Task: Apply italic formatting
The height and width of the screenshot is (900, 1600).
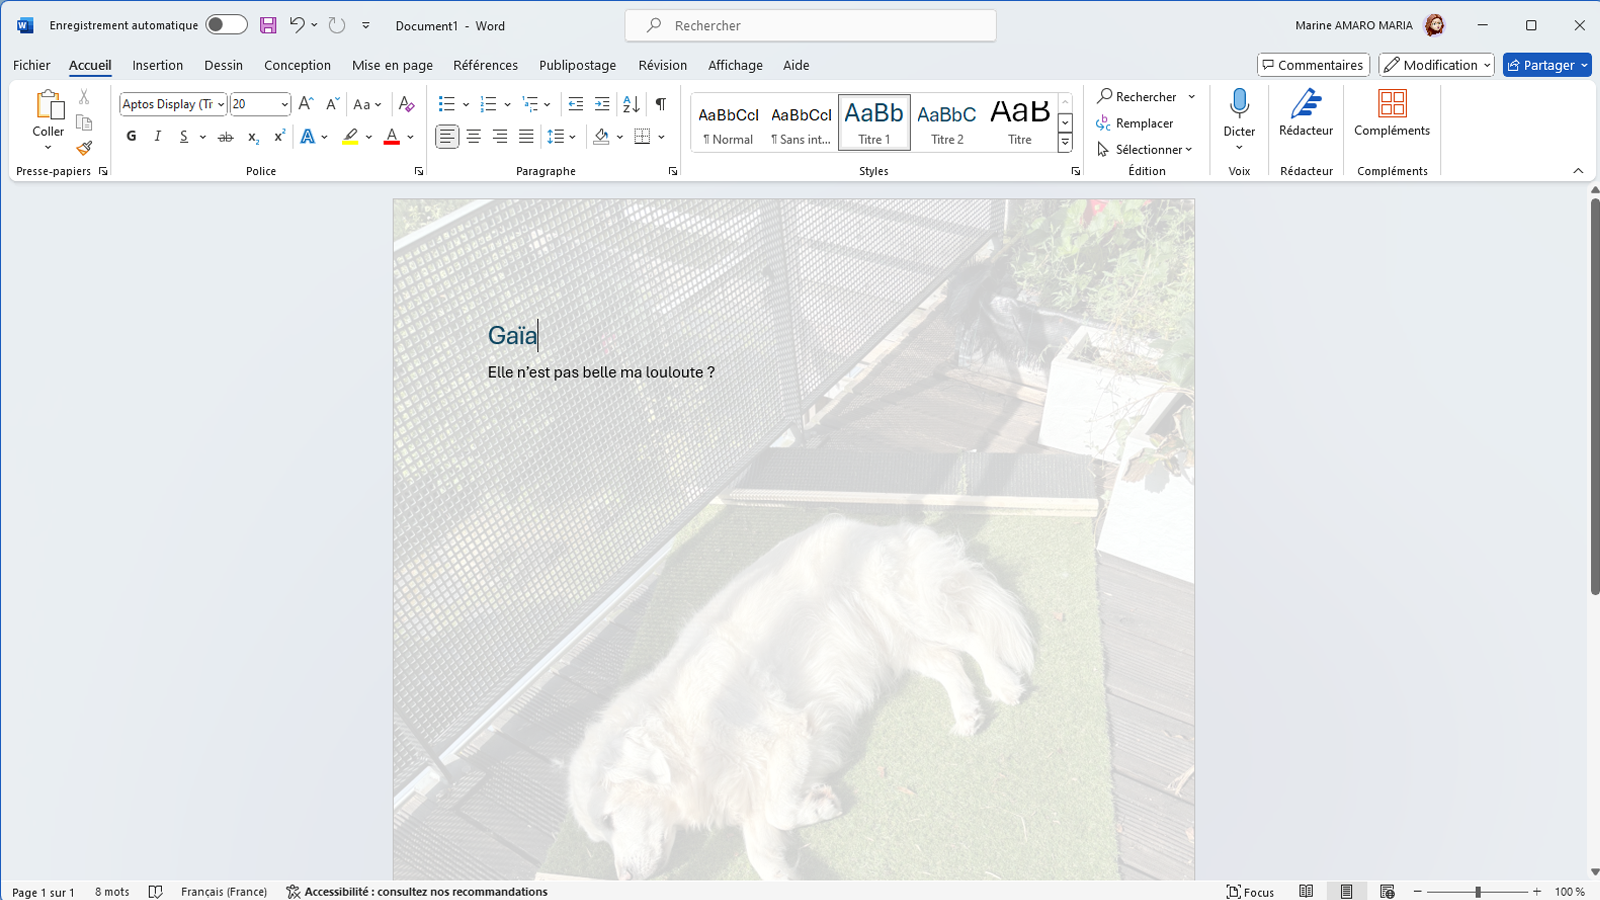Action: 157,136
